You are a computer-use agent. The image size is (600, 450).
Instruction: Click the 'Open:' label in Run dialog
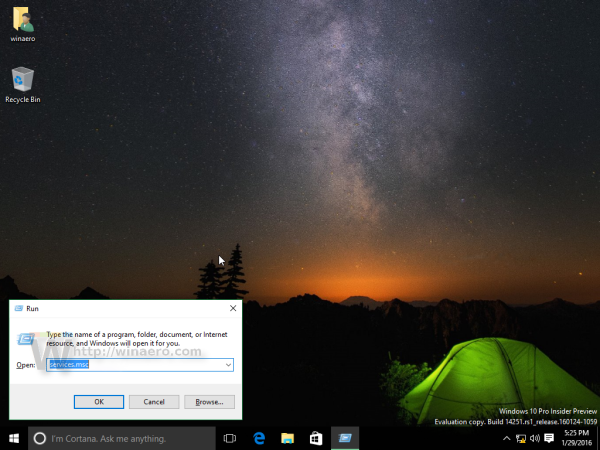tap(26, 365)
